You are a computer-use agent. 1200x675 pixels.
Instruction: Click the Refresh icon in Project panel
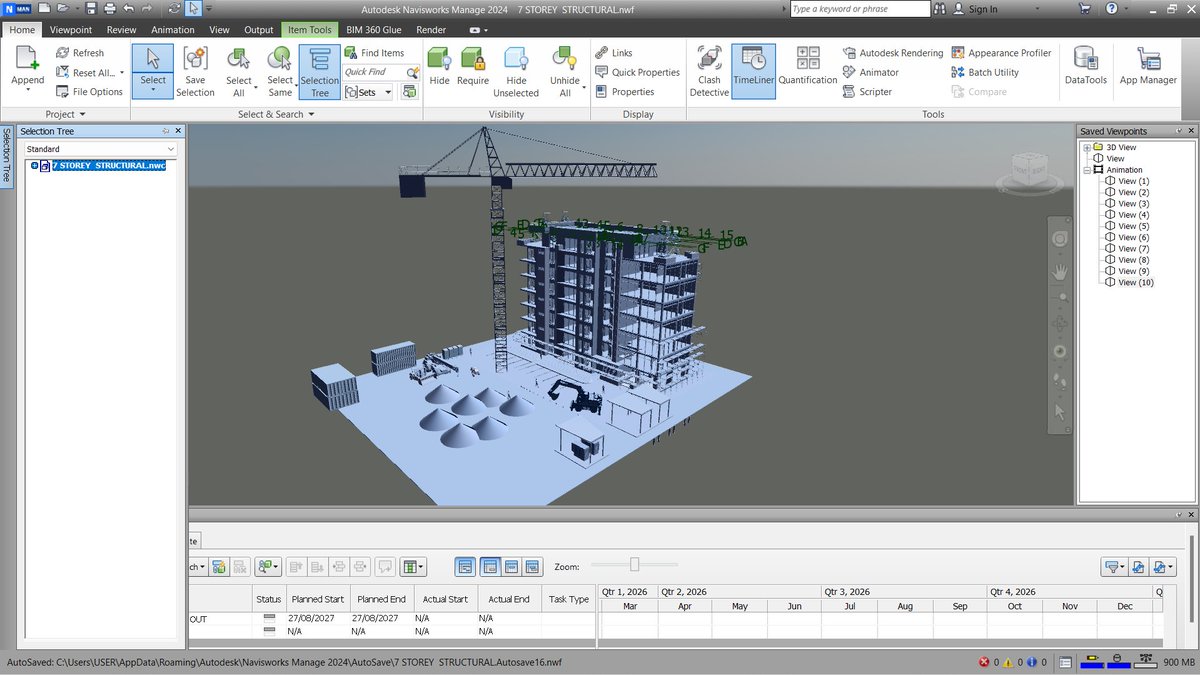click(63, 53)
